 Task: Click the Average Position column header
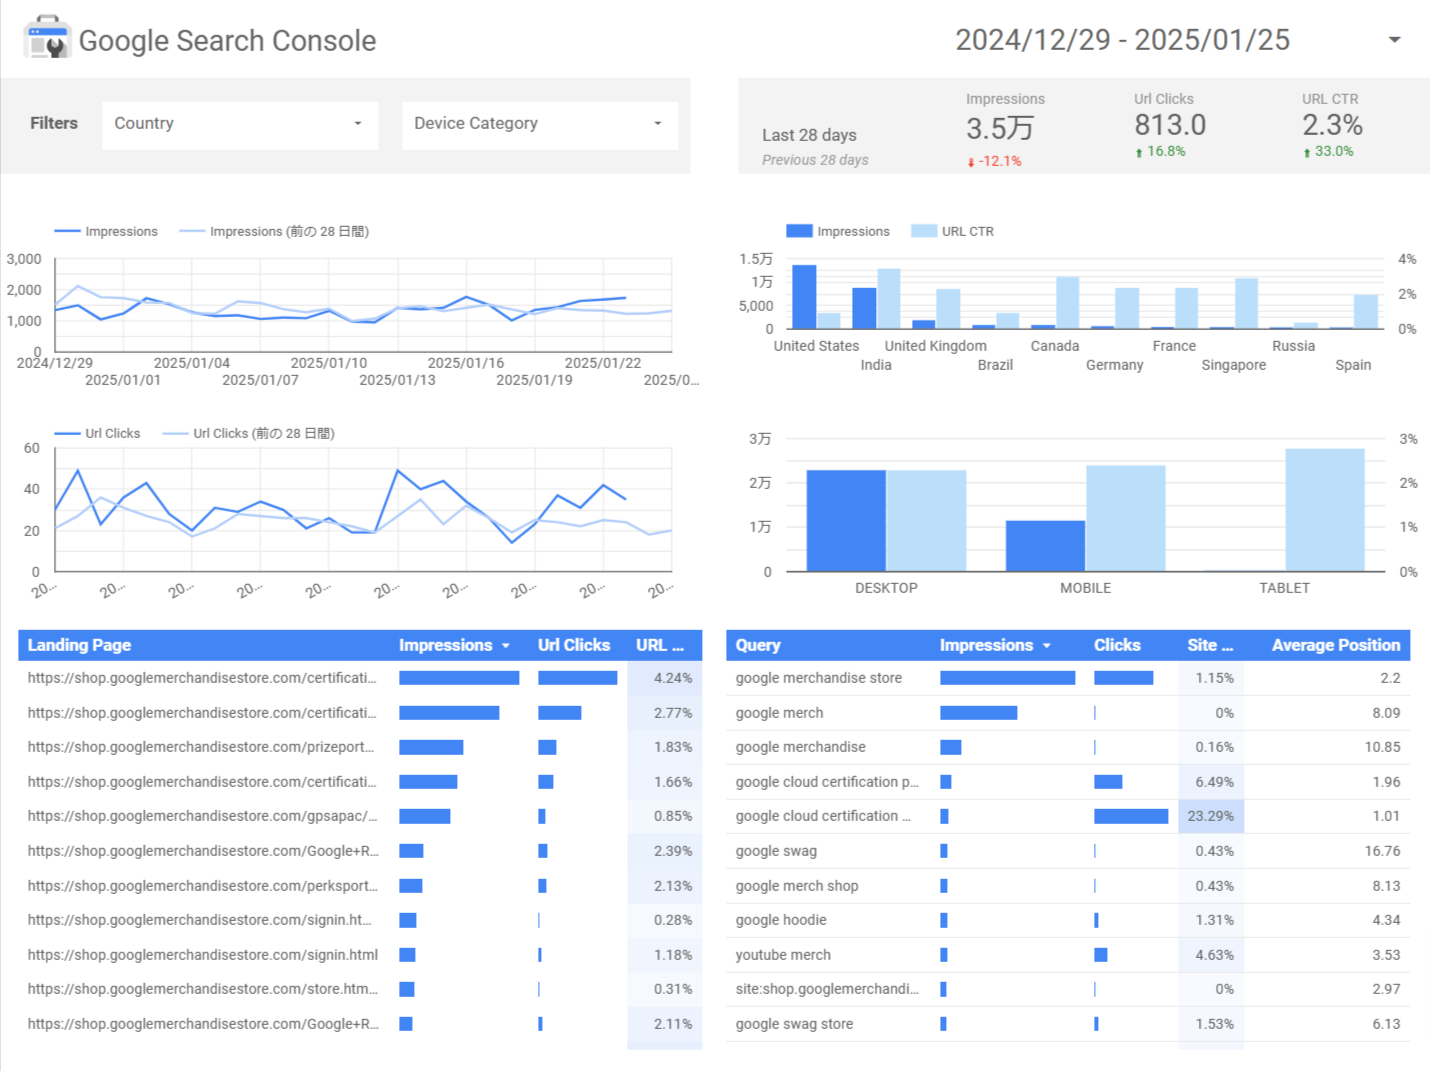pos(1336,645)
